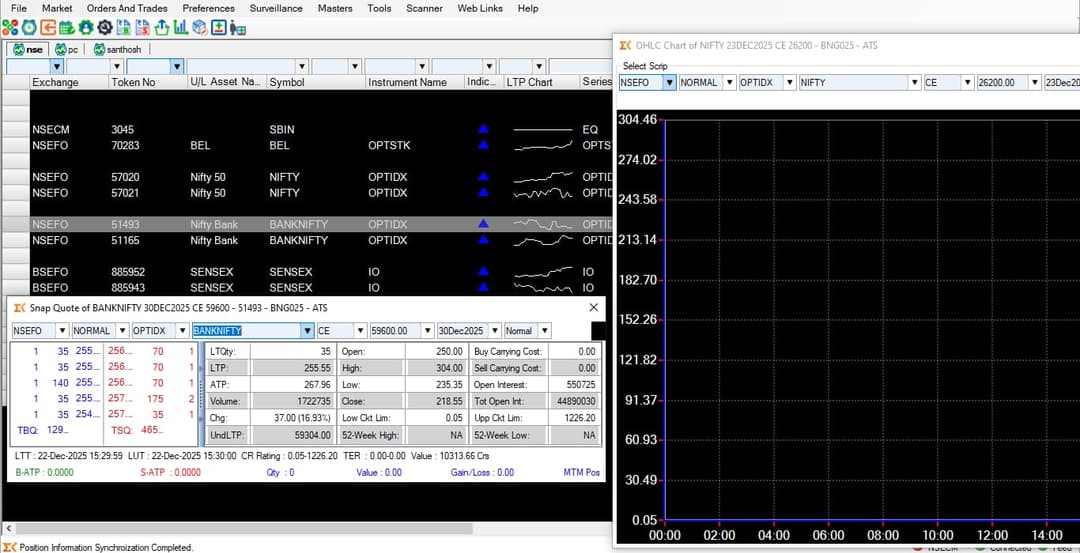Image resolution: width=1080 pixels, height=553 pixels.
Task: Open the File menu
Action: point(19,8)
